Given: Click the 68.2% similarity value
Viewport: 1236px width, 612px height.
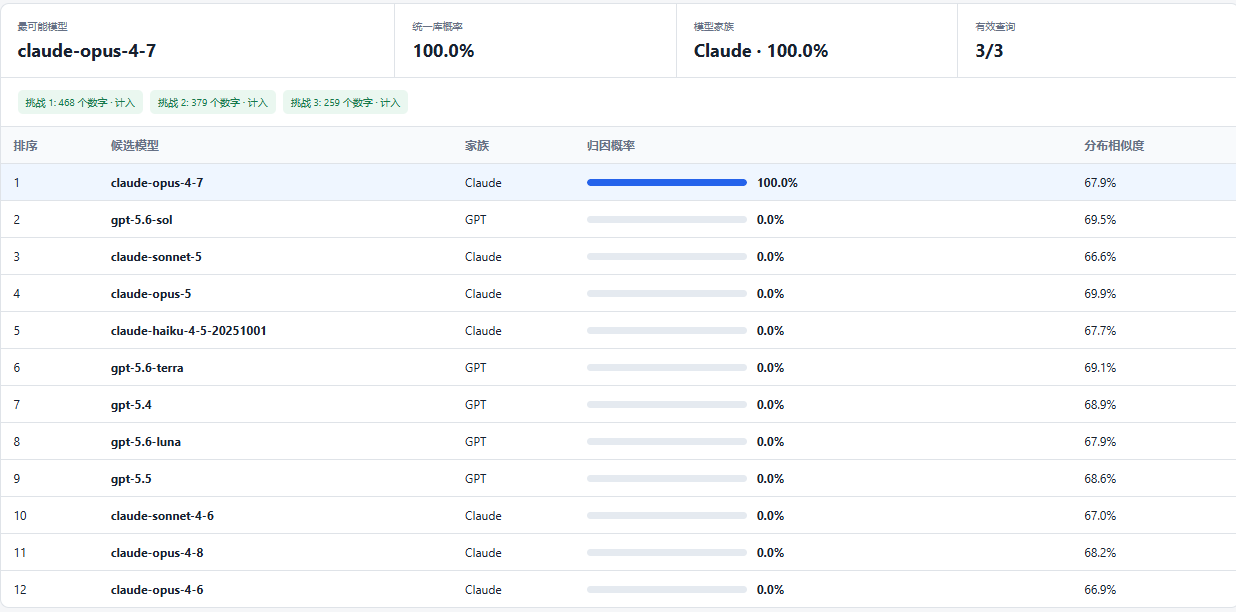Looking at the screenshot, I should tap(1100, 553).
